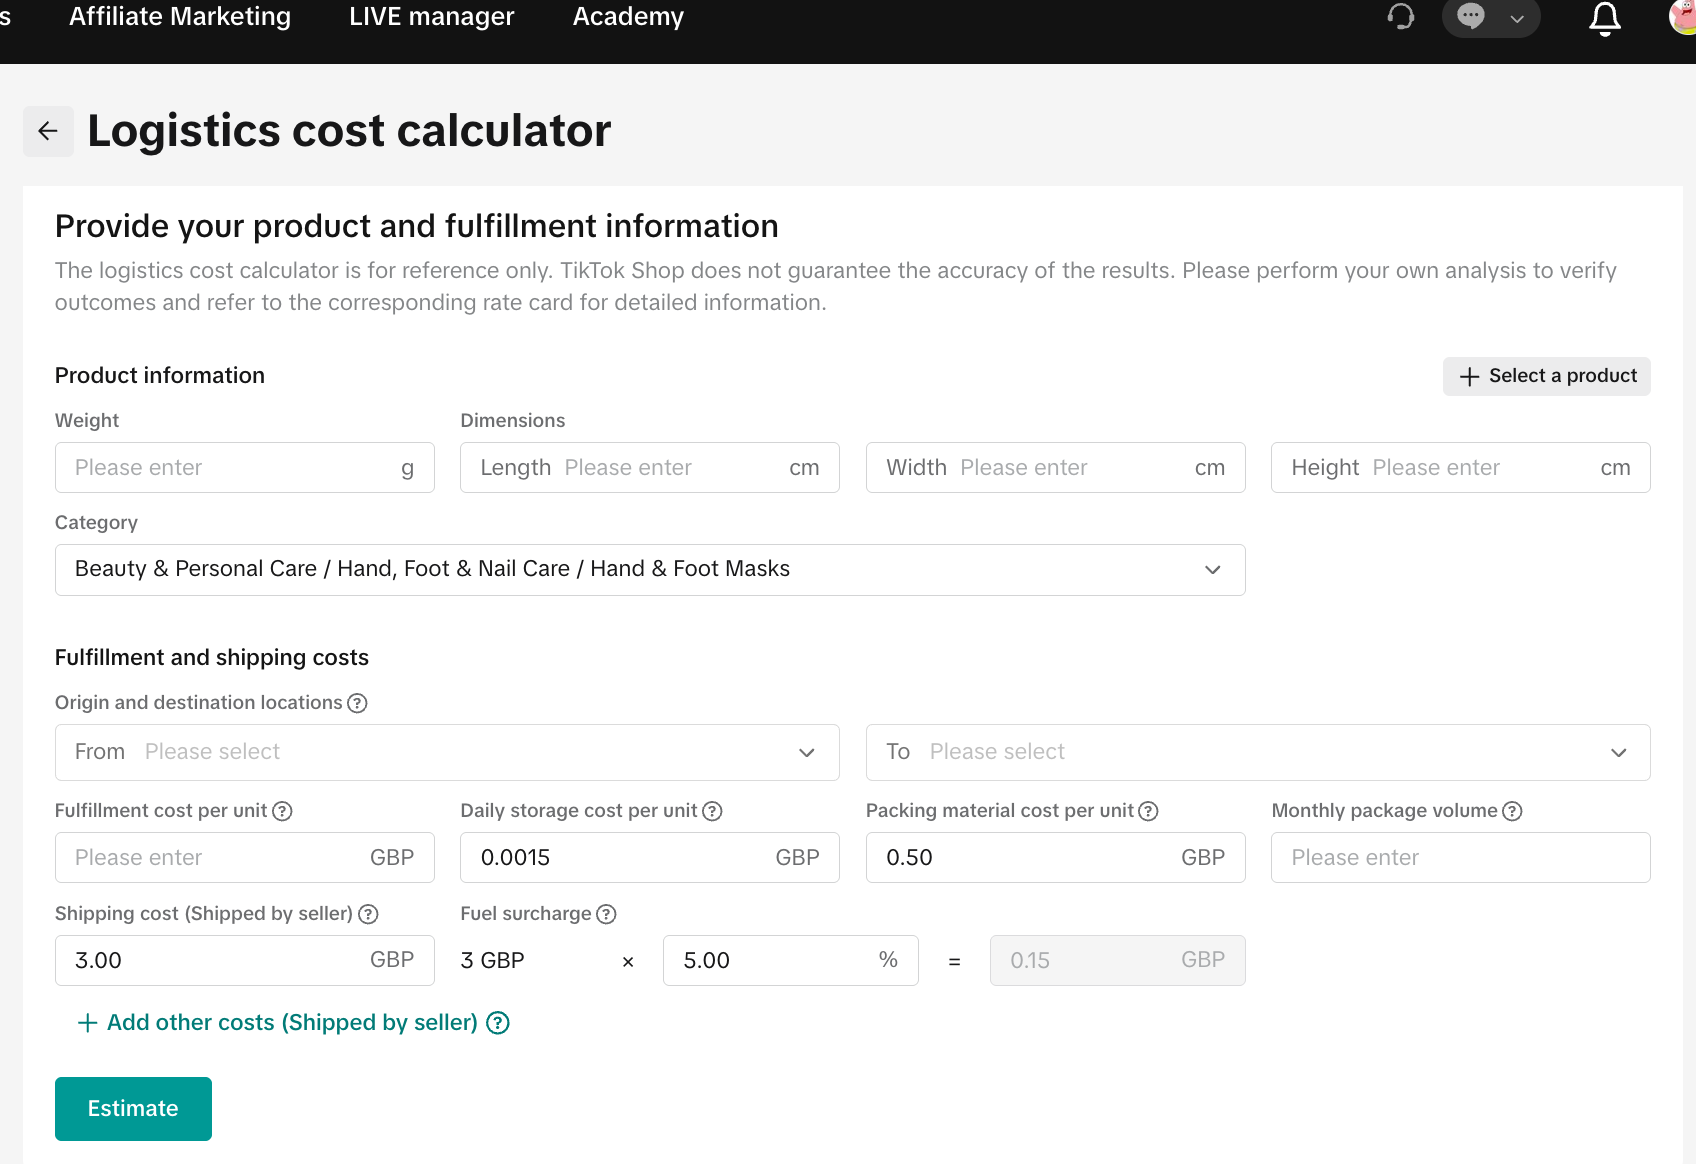Click the Select a product button
The width and height of the screenshot is (1696, 1164).
click(x=1546, y=376)
